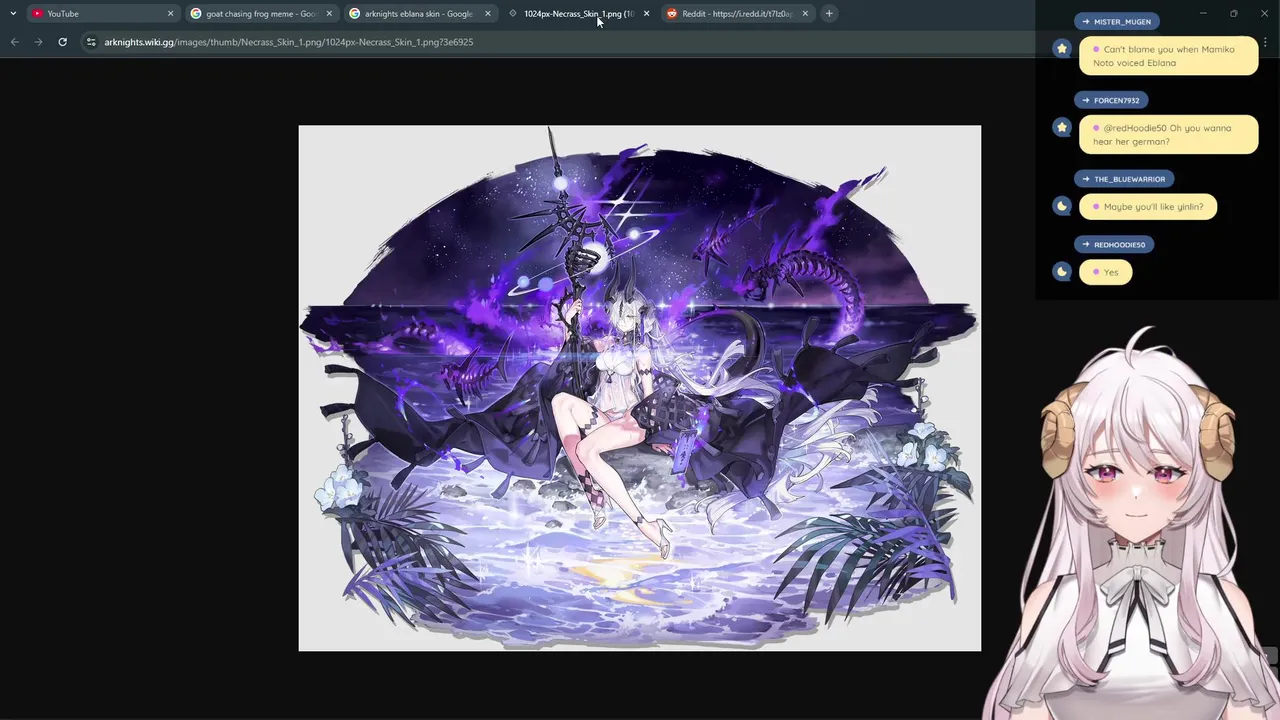
Task: Close the goat chasing frog meme tab
Action: point(329,13)
